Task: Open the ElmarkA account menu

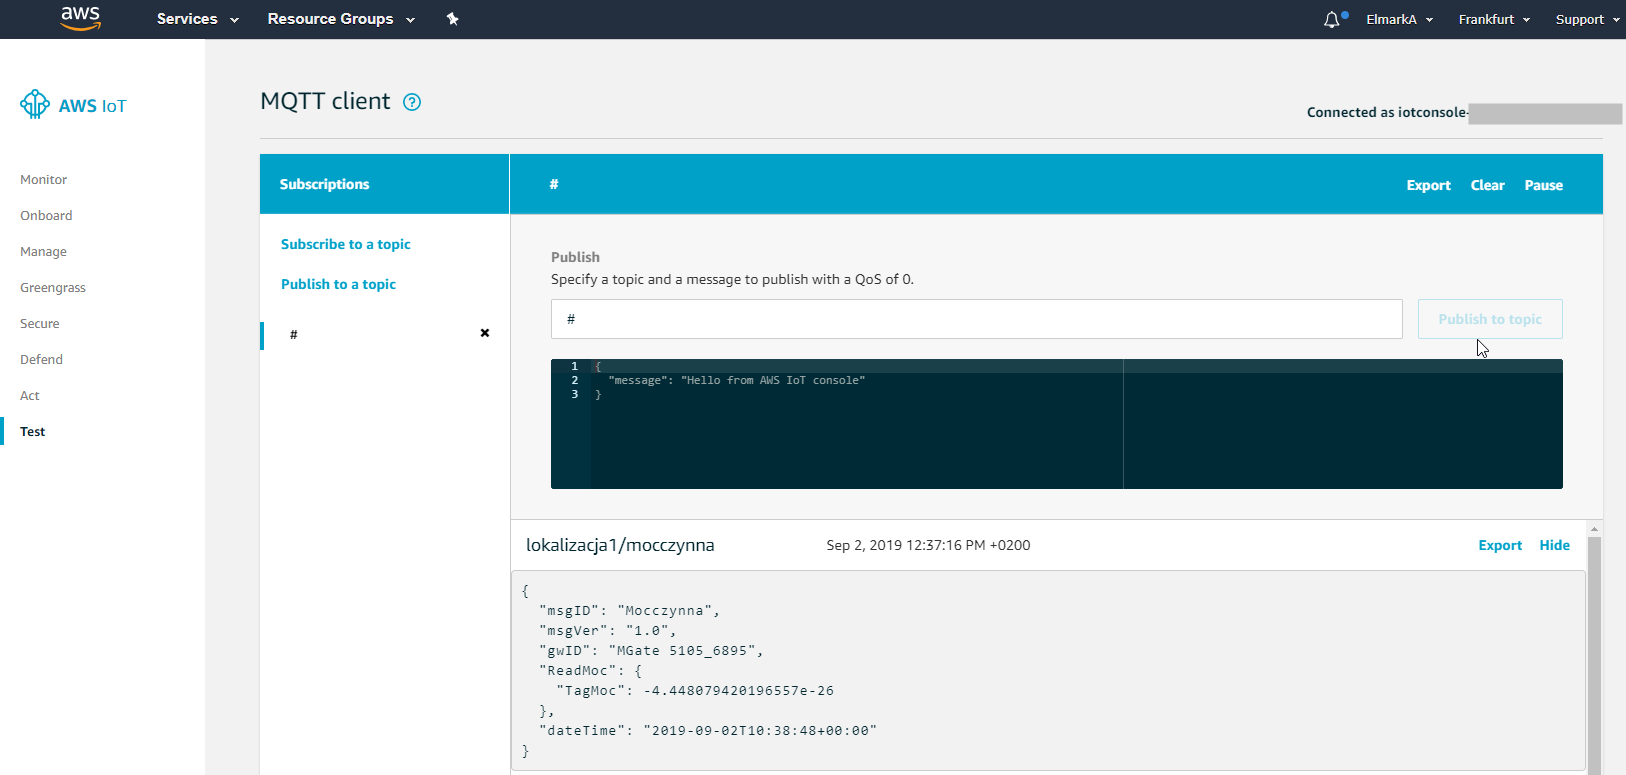Action: coord(1399,19)
